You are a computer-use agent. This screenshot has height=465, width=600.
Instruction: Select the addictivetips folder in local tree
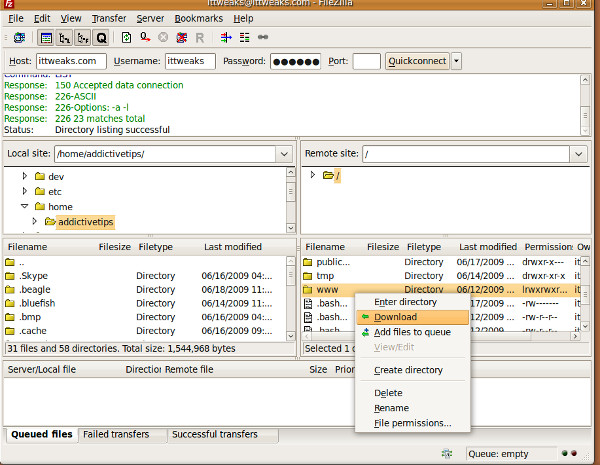(x=85, y=222)
